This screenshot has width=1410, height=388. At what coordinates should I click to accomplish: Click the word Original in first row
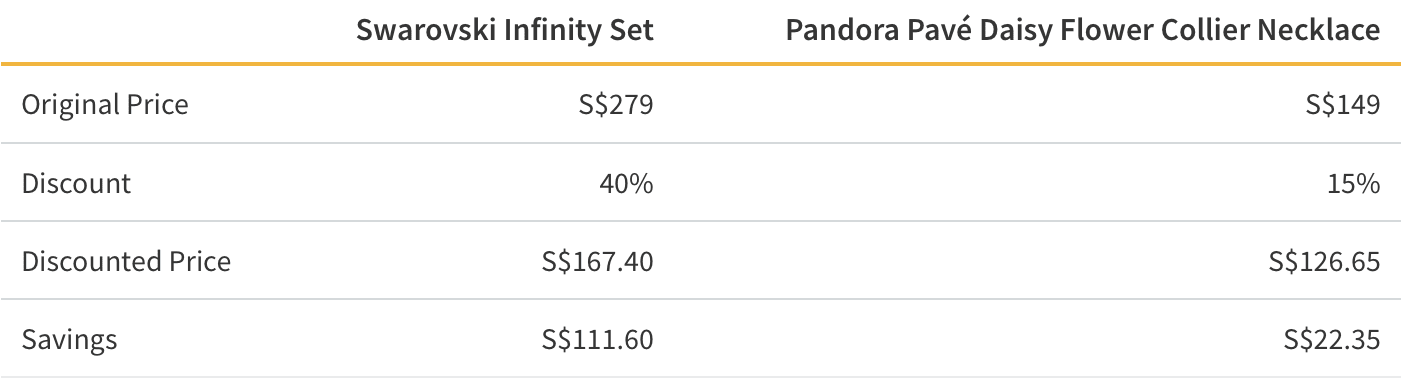tap(65, 104)
